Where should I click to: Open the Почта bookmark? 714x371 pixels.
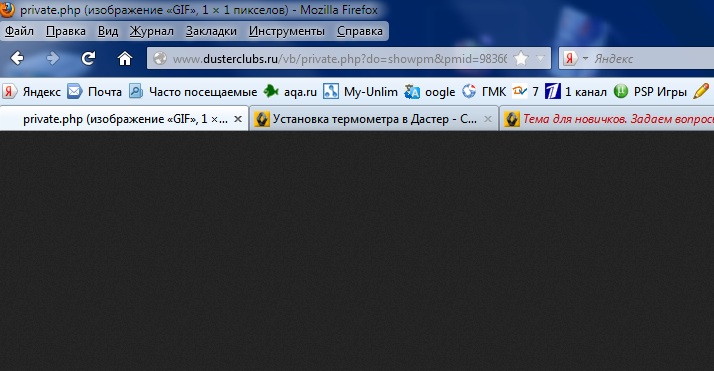click(x=95, y=92)
